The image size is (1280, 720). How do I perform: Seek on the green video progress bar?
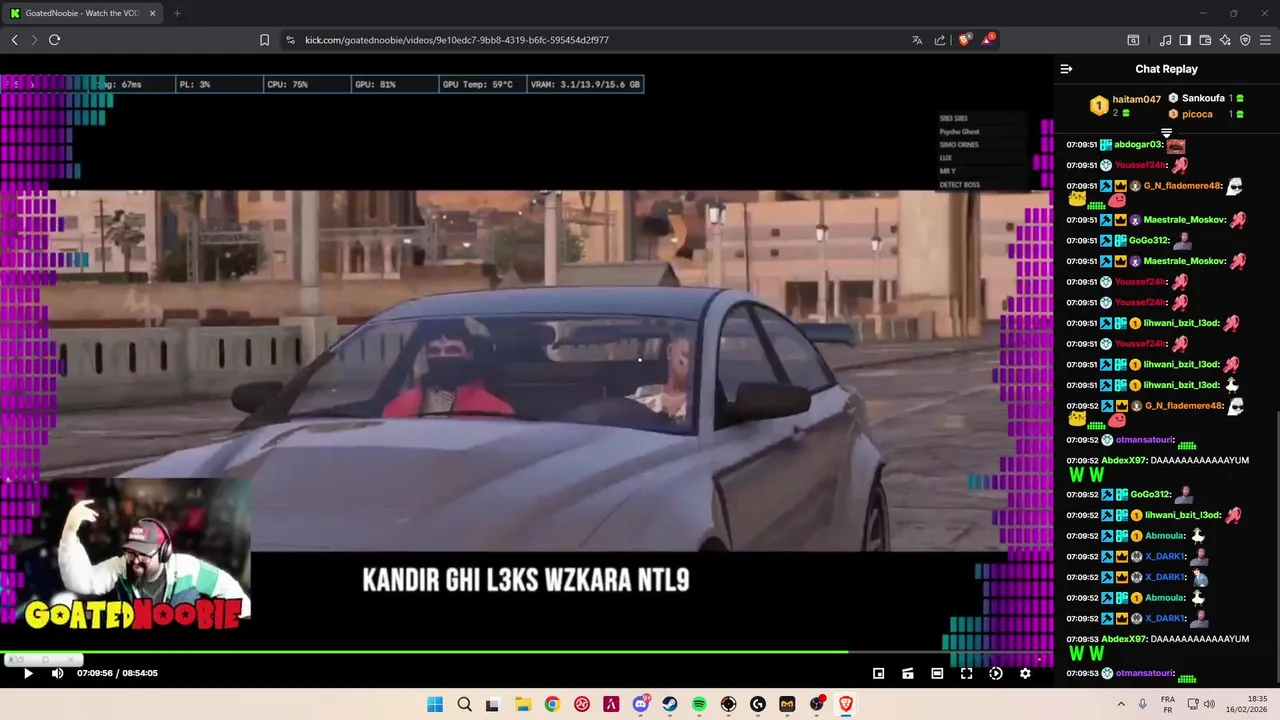click(526, 652)
